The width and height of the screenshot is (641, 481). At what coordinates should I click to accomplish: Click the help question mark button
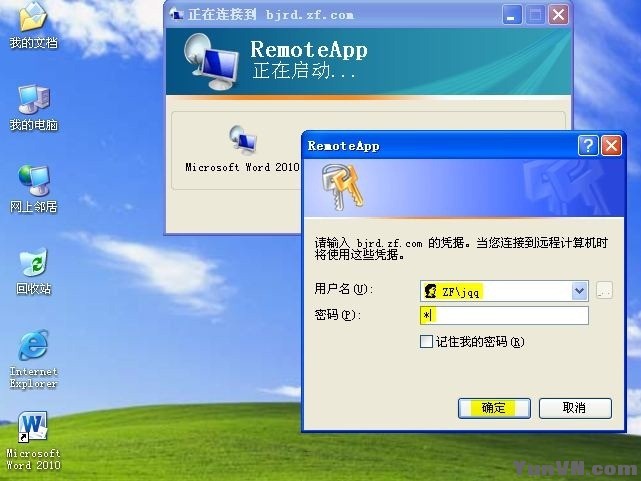pos(588,145)
